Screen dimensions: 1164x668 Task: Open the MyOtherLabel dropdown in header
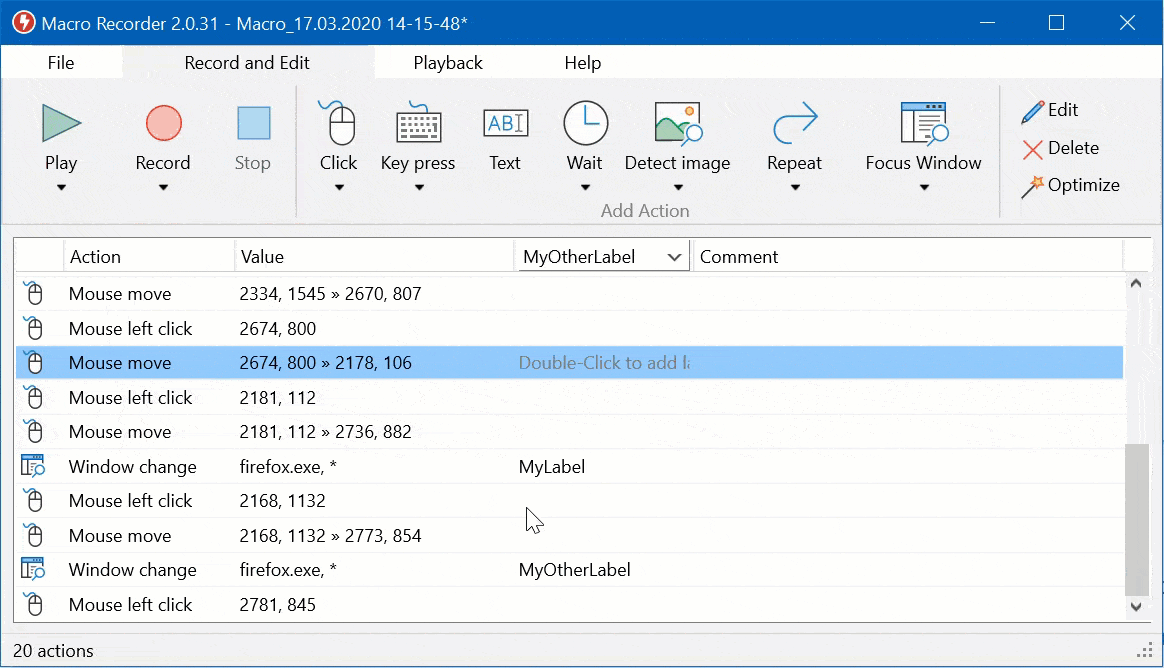coord(675,257)
